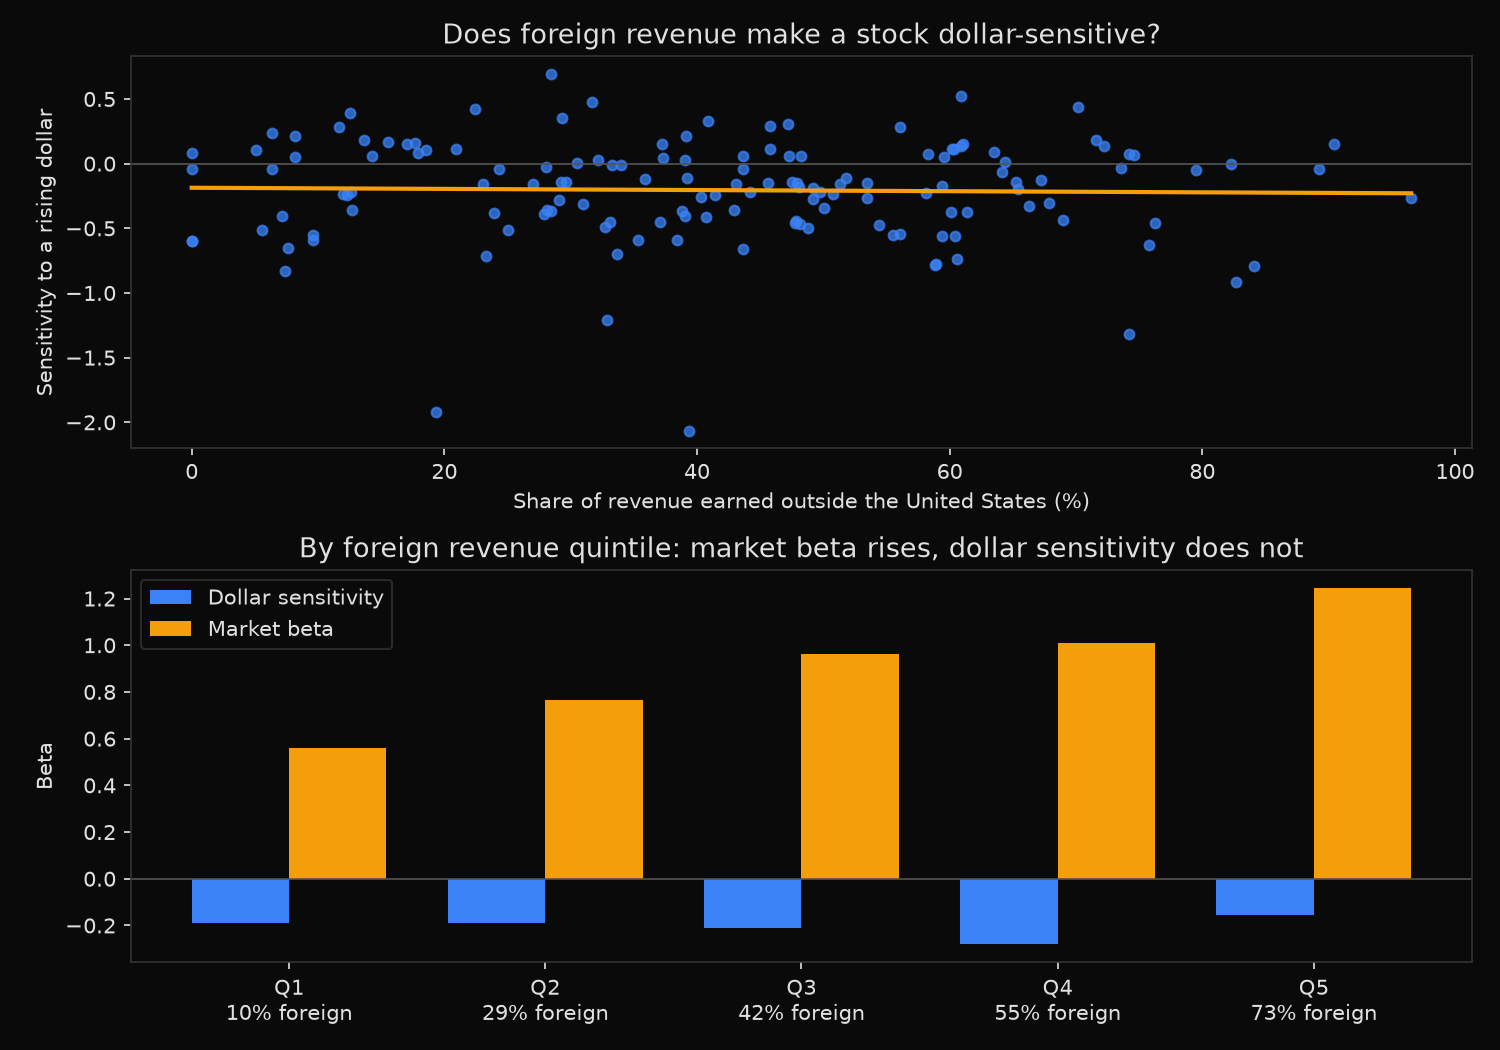1500x1050 pixels.
Task: Click the orange Market beta bar for Q4
Action: 1106,761
